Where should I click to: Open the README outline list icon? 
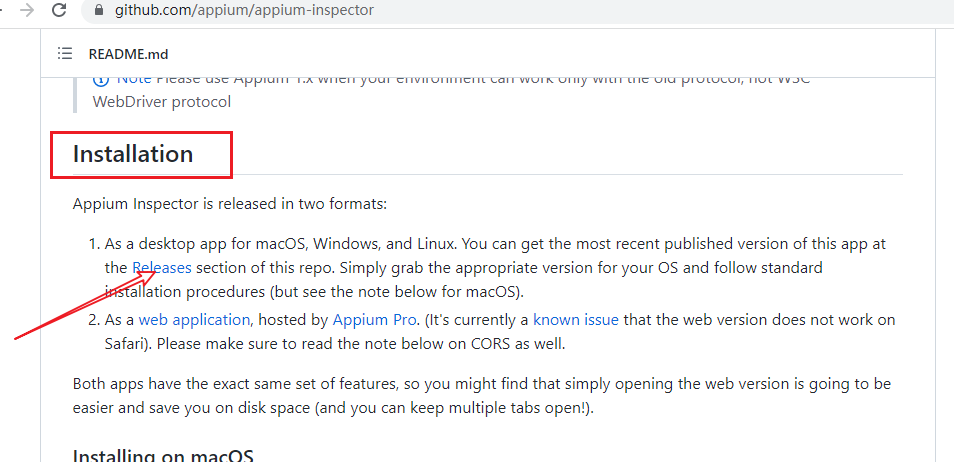65,54
